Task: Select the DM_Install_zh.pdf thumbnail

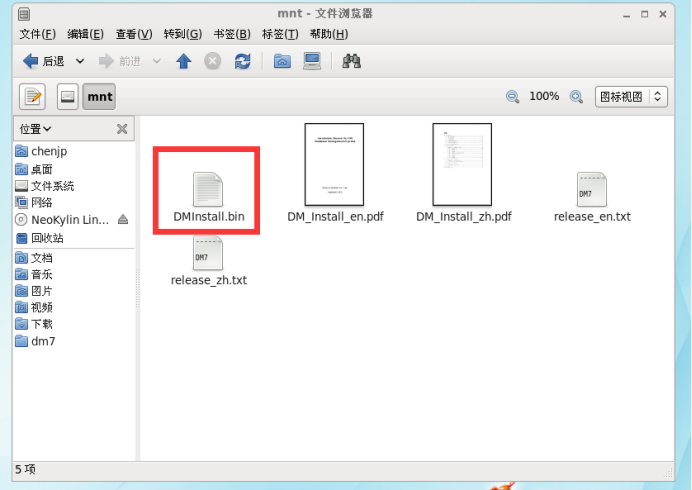Action: click(x=462, y=164)
